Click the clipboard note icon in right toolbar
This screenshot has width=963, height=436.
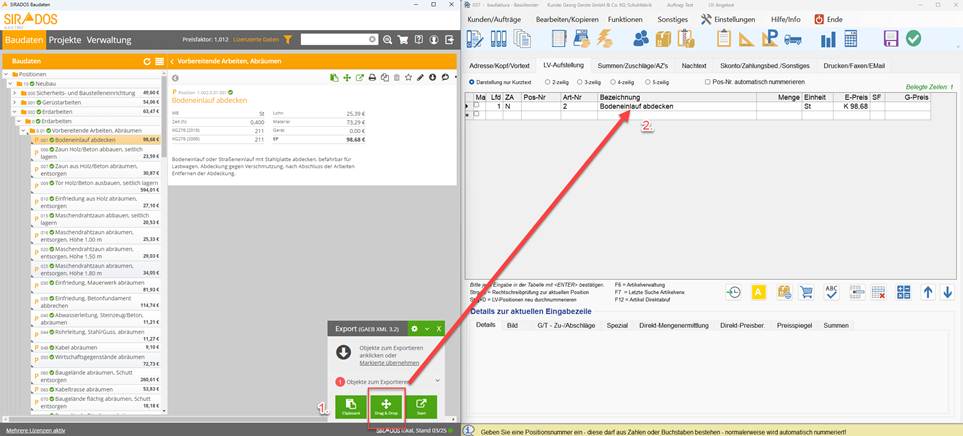click(x=723, y=39)
